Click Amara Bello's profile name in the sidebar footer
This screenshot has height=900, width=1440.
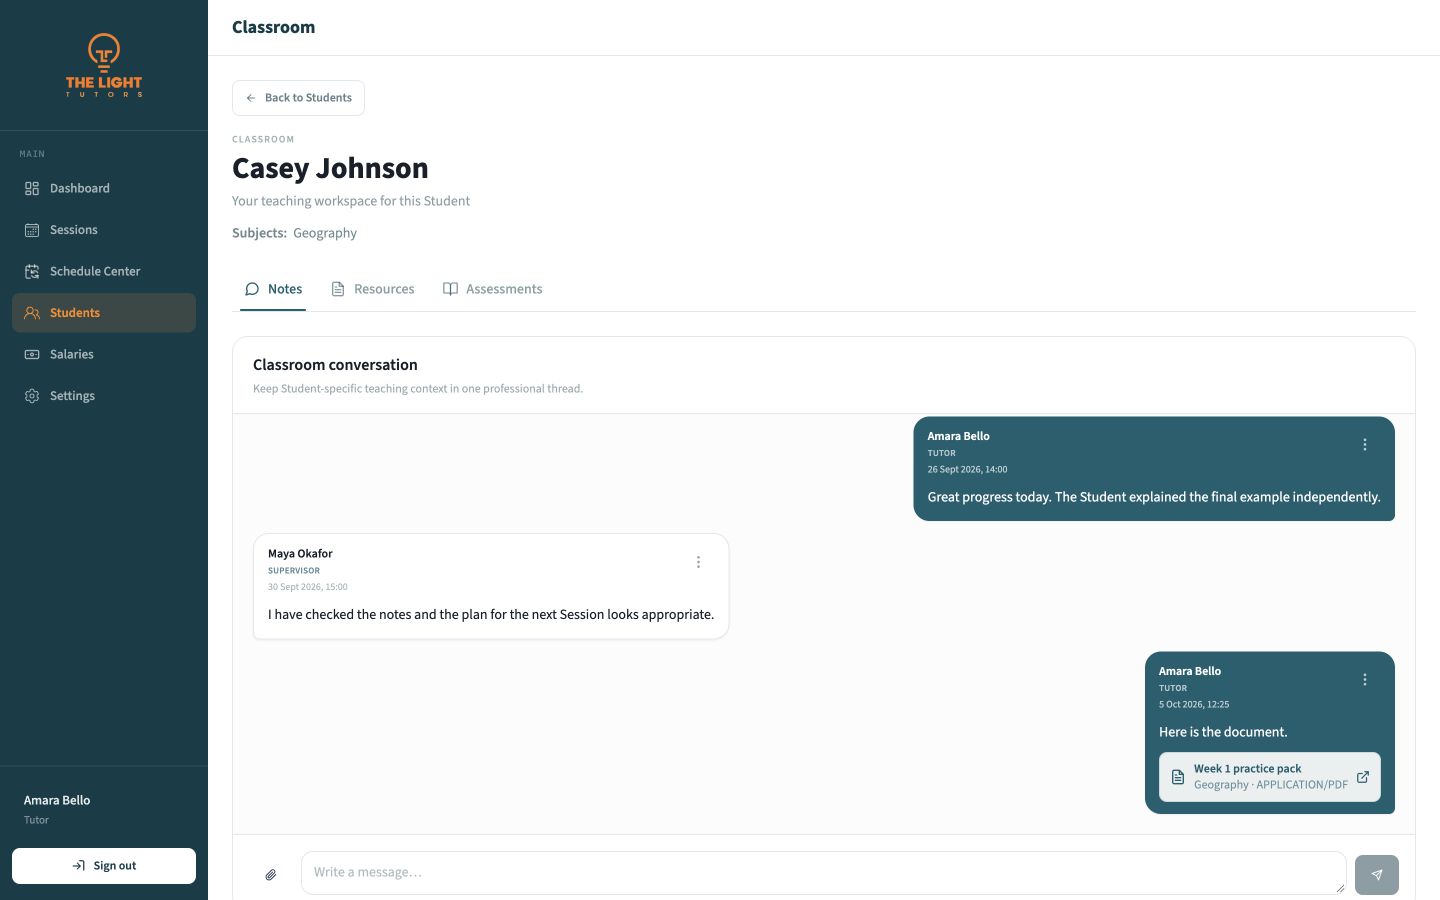pos(57,800)
